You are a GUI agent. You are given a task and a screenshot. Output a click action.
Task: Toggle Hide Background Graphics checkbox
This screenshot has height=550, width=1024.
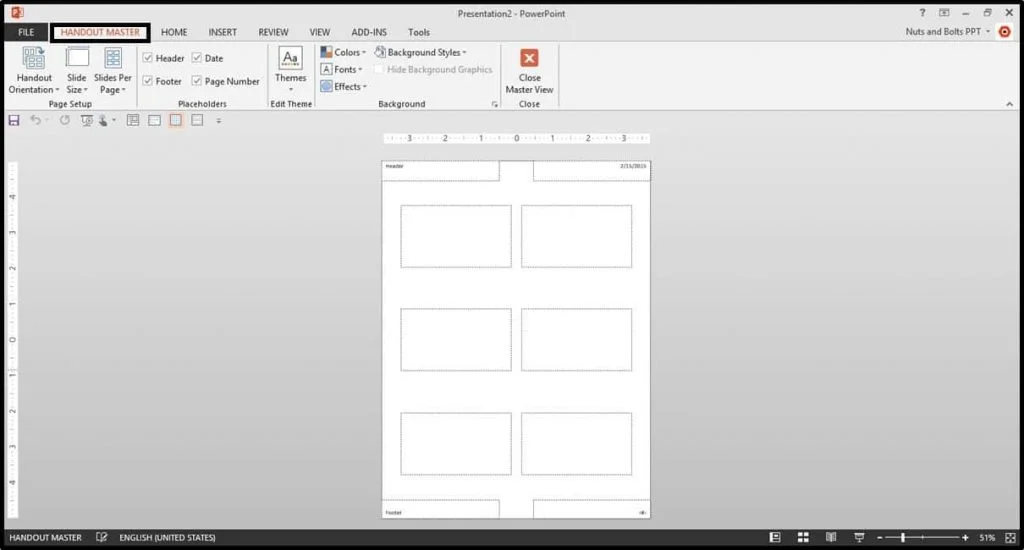click(379, 69)
